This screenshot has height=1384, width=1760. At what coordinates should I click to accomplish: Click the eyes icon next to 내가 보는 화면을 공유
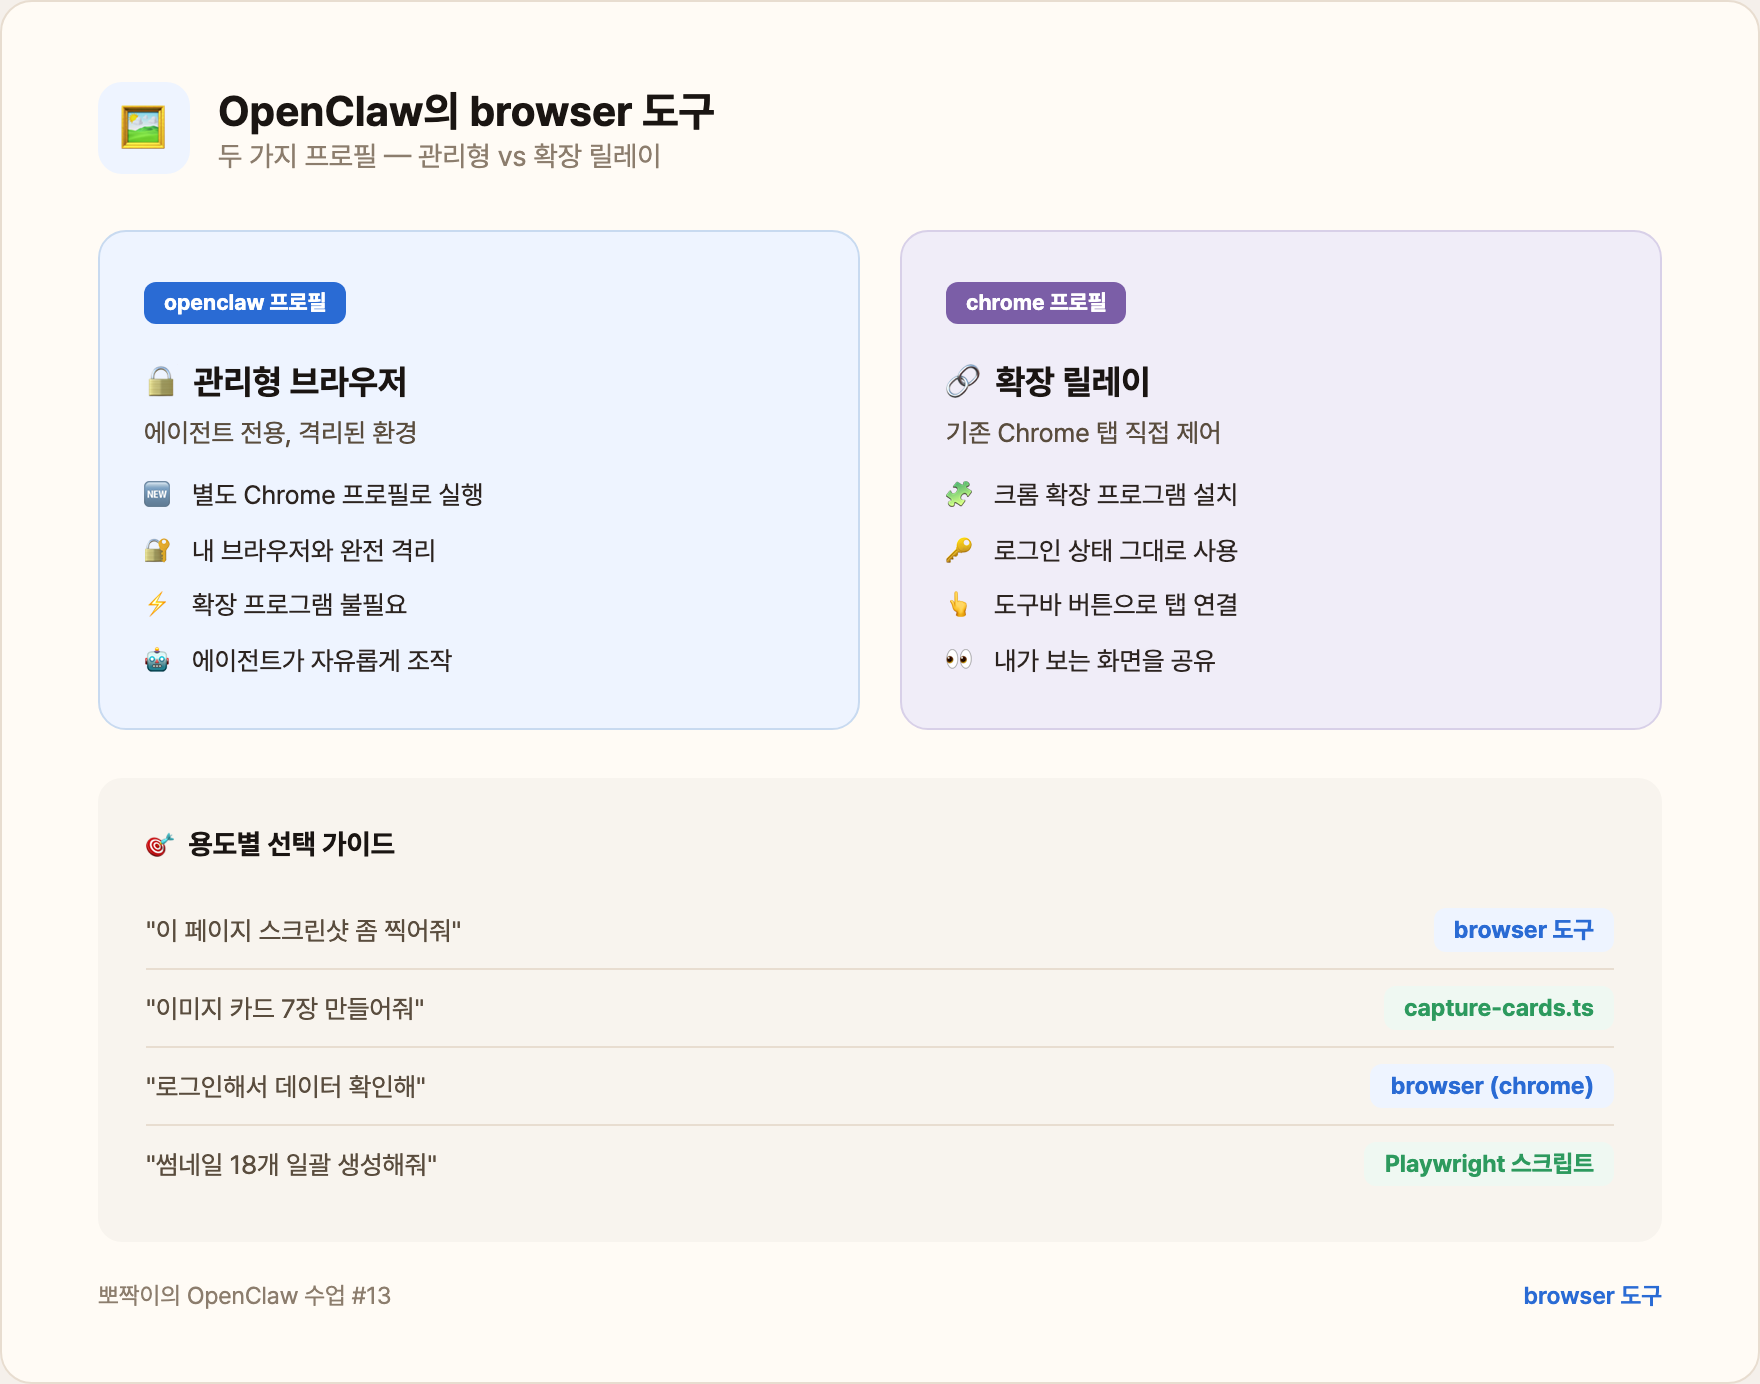pos(960,660)
